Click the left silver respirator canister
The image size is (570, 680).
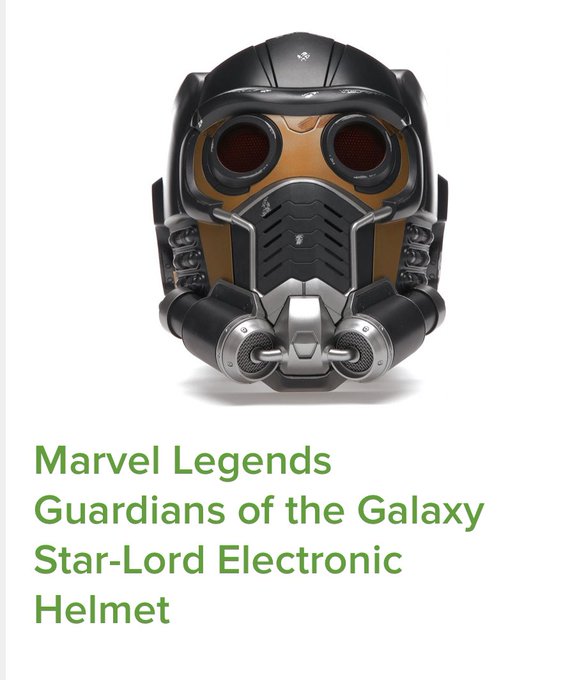(249, 350)
